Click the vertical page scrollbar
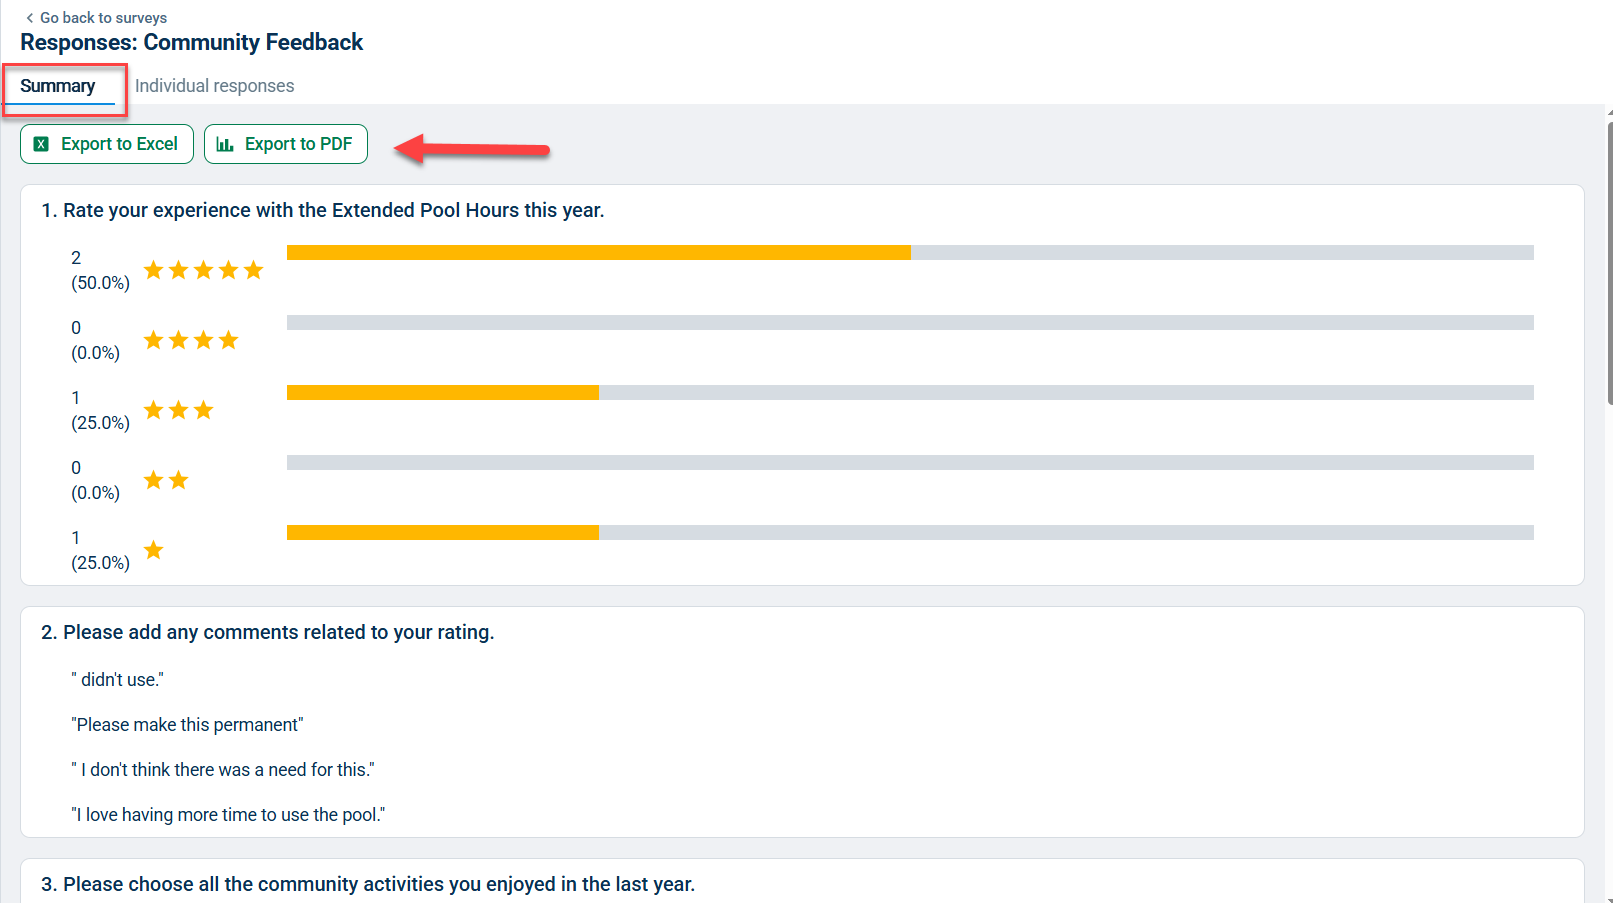1613x903 pixels. click(1609, 264)
